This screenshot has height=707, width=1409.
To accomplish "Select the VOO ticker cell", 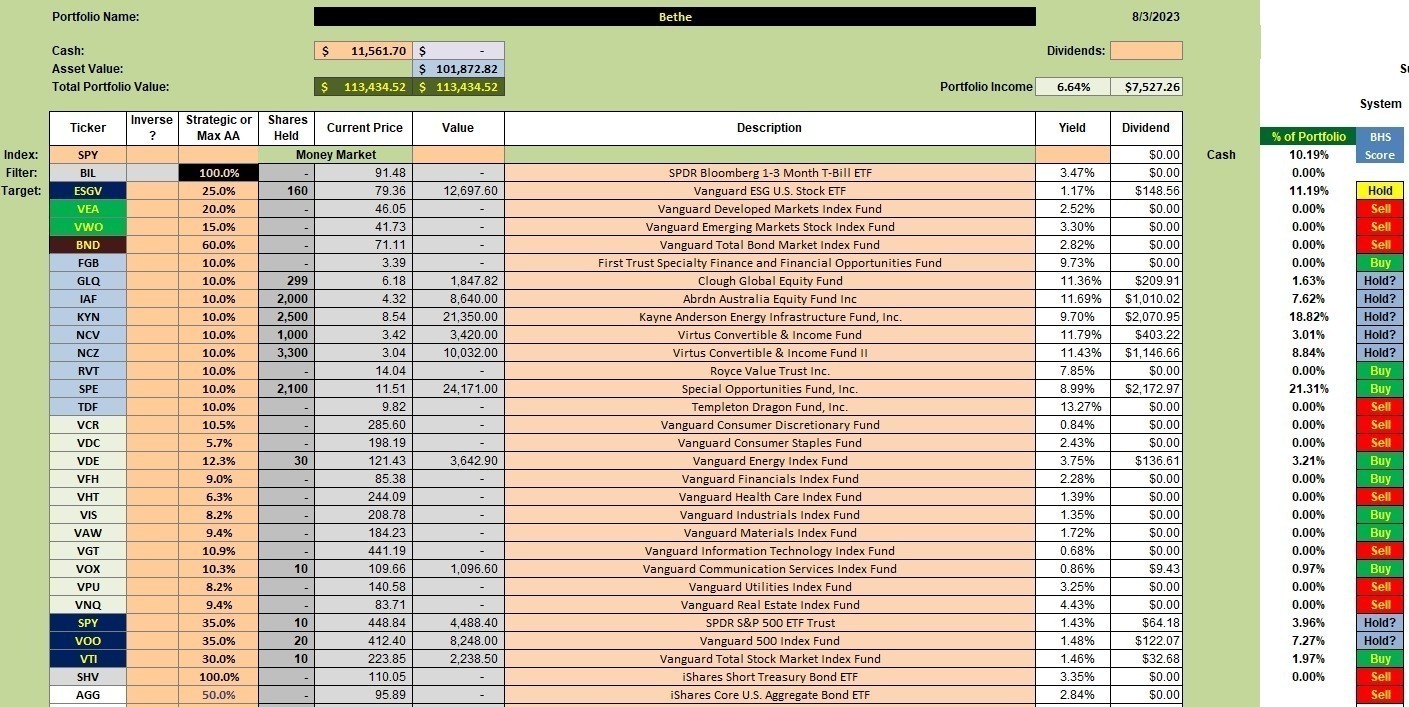I will 88,641.
